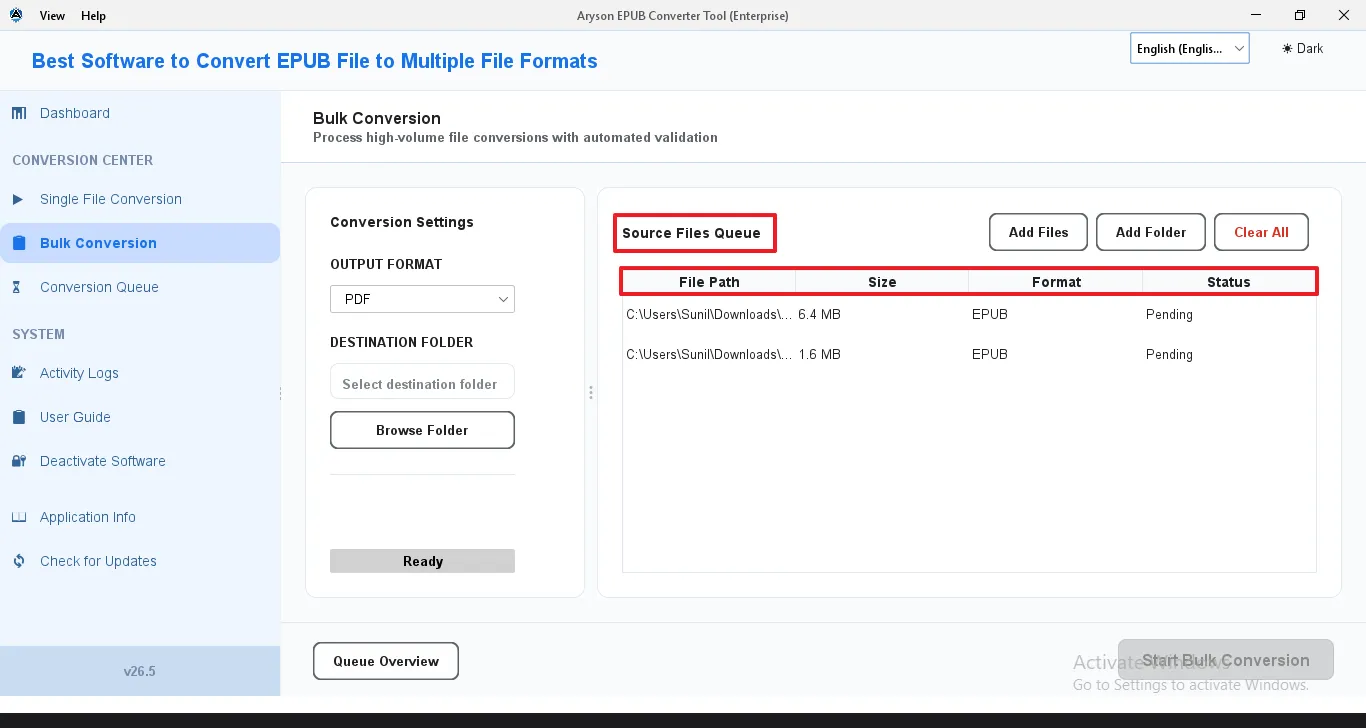Click the 1.6 MB size cell
1366x728 pixels.
(819, 354)
